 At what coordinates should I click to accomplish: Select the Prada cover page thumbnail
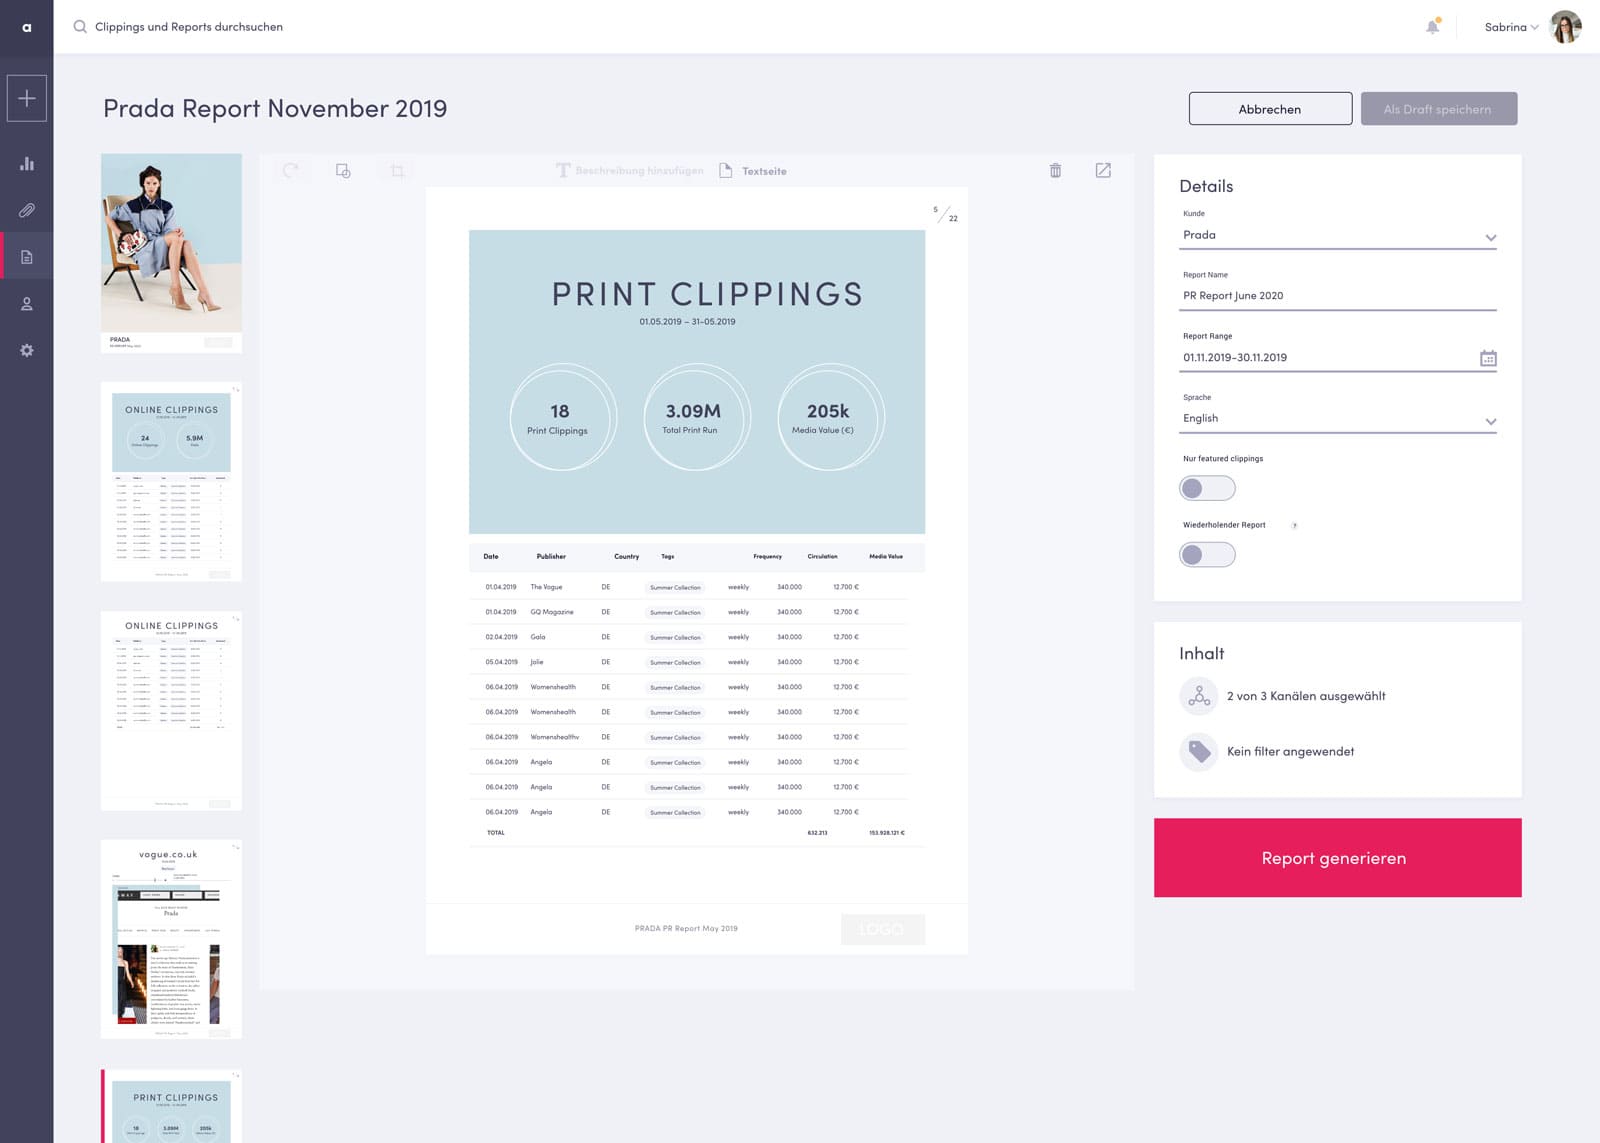(x=171, y=253)
